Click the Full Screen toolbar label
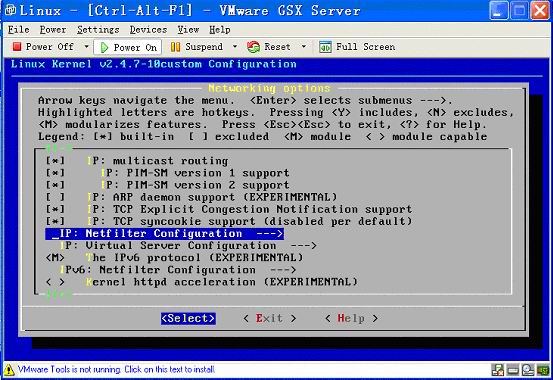The width and height of the screenshot is (553, 380). pyautogui.click(x=365, y=47)
